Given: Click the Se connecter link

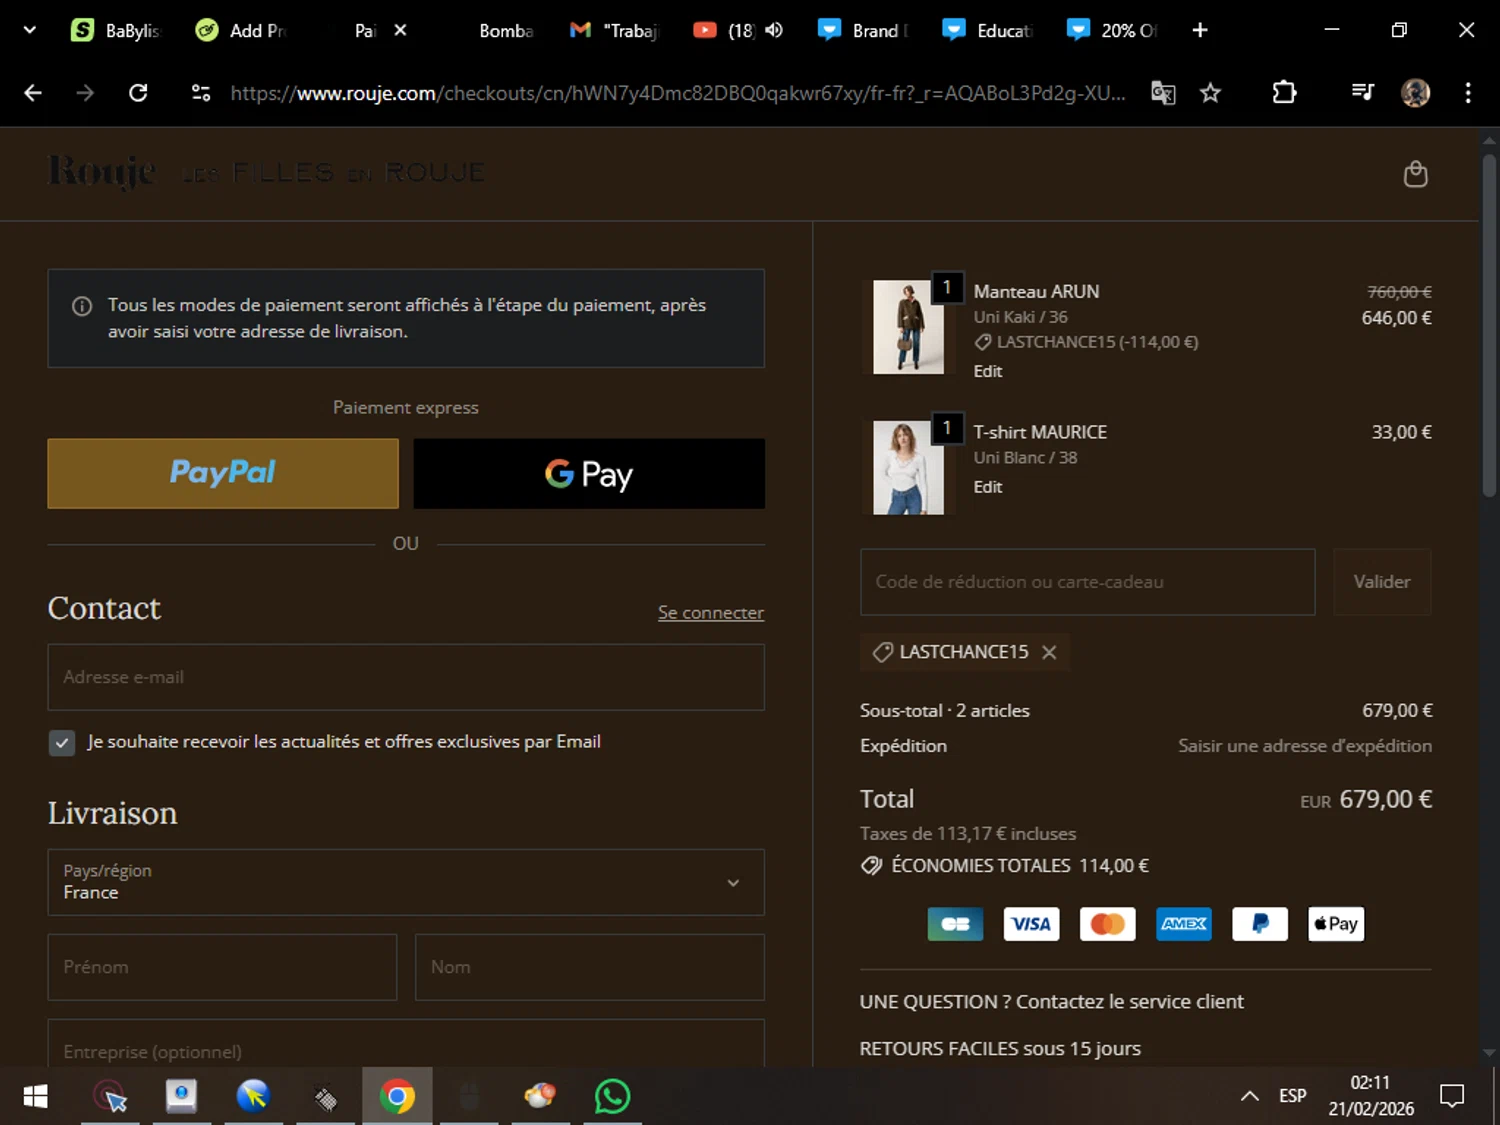Looking at the screenshot, I should coord(710,612).
